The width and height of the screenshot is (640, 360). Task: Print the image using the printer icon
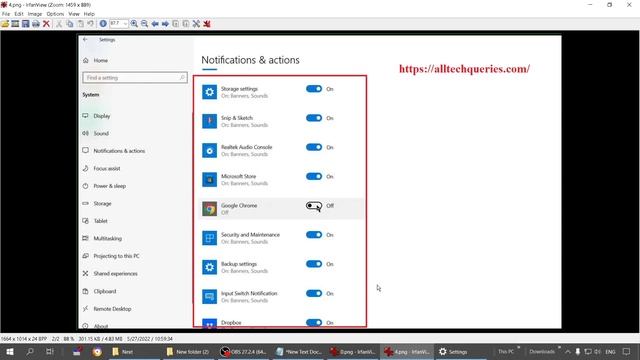point(36,24)
